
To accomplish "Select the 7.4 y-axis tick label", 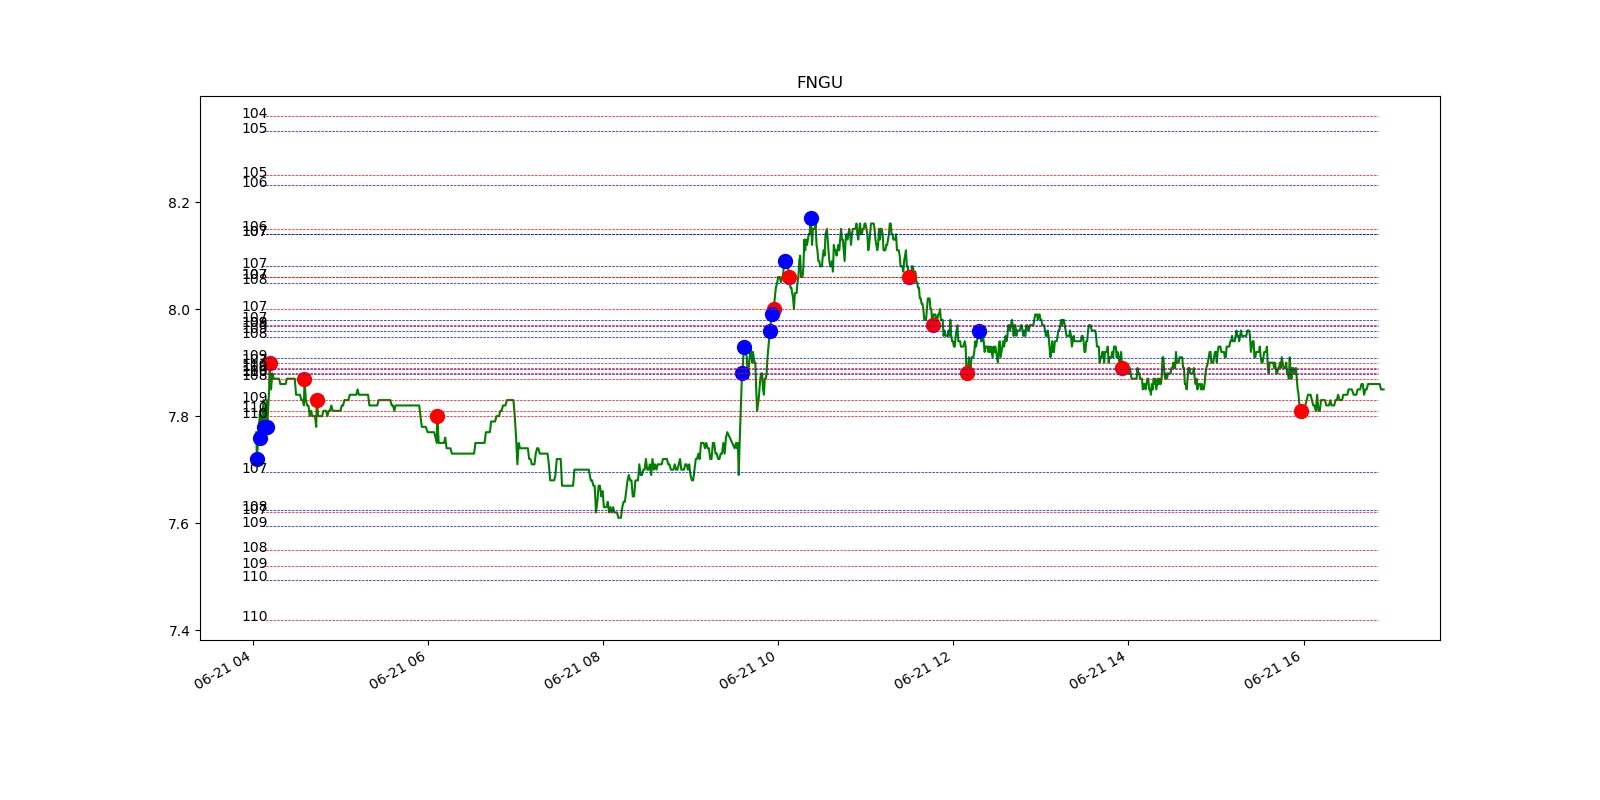I will pyautogui.click(x=178, y=631).
